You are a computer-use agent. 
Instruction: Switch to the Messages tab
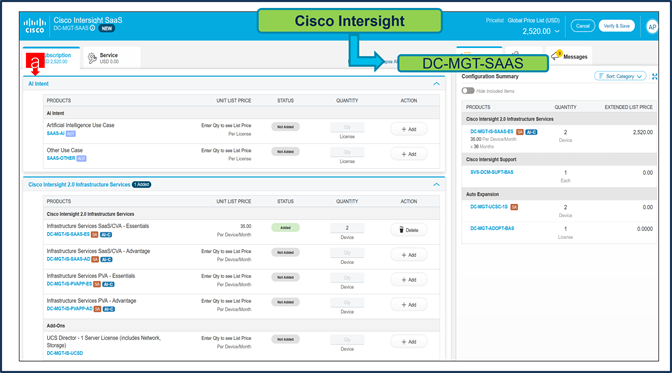pyautogui.click(x=570, y=57)
